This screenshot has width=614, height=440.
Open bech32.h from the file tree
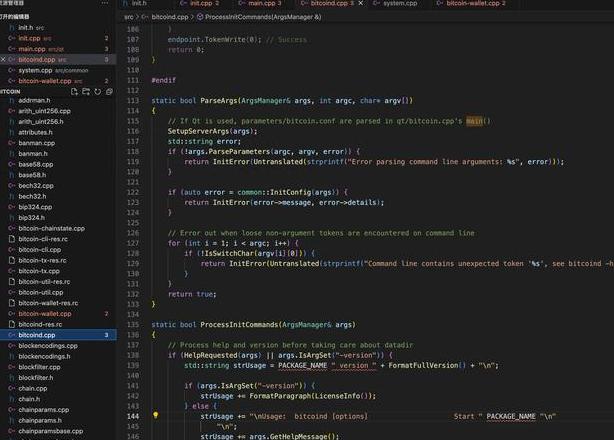point(58,197)
